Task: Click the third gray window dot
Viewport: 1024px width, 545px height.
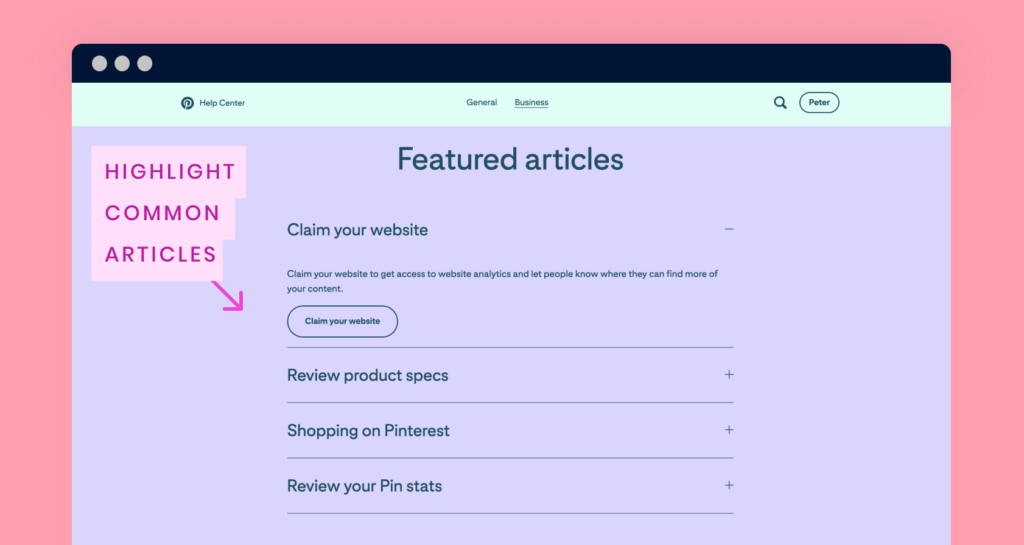Action: (x=145, y=63)
